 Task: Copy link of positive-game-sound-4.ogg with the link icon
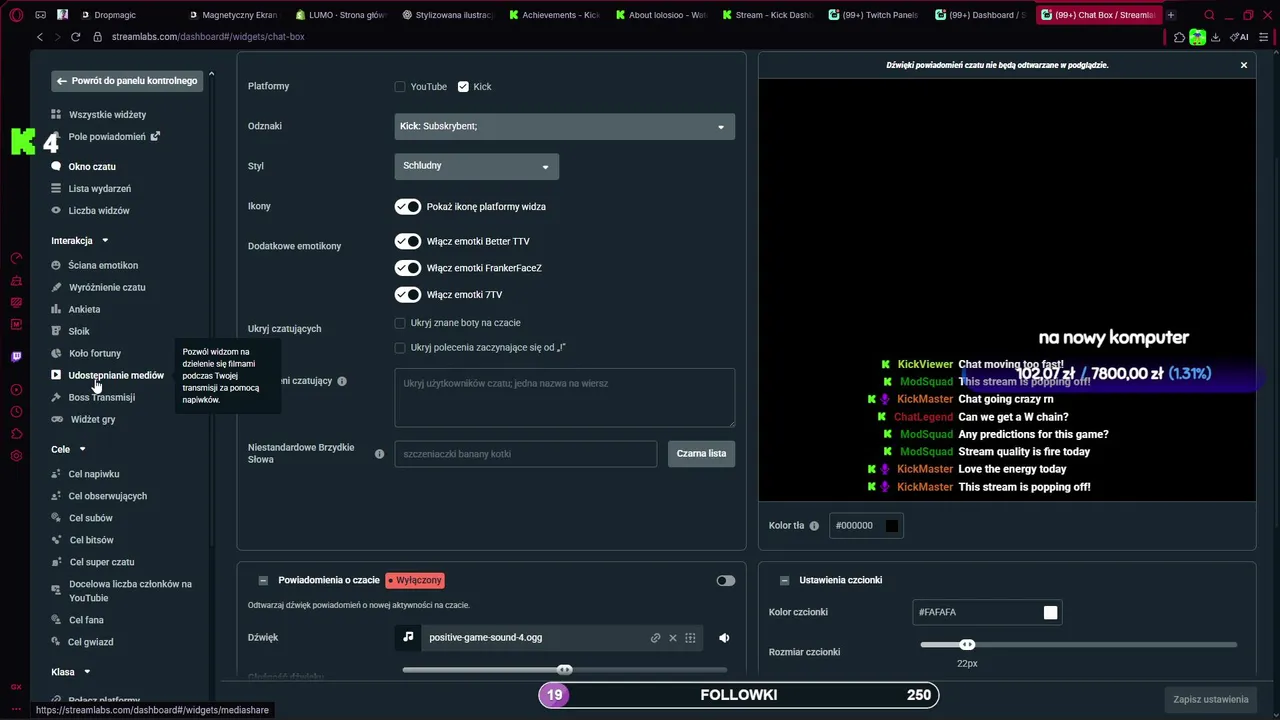655,638
